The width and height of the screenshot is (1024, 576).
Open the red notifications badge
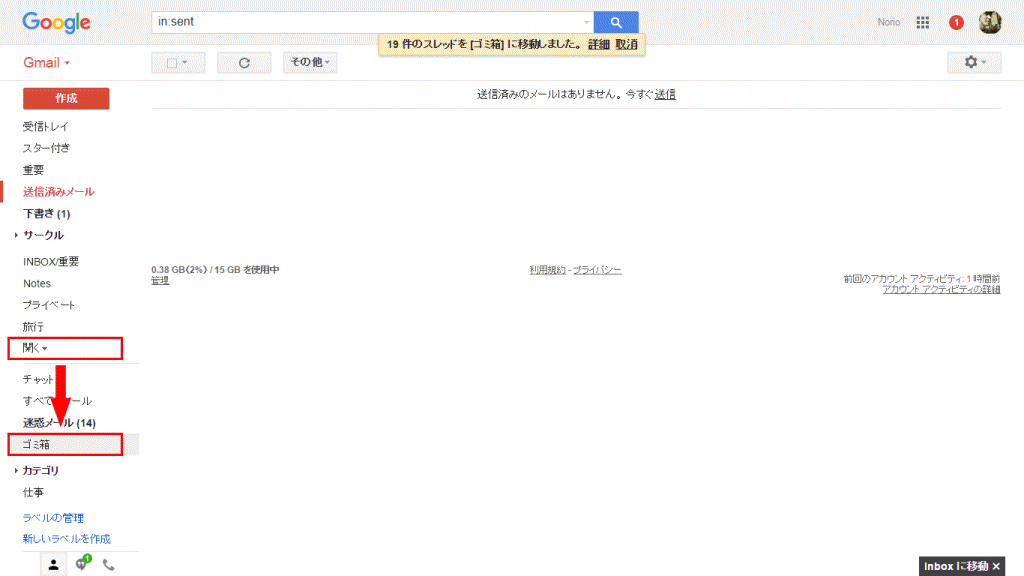(956, 23)
